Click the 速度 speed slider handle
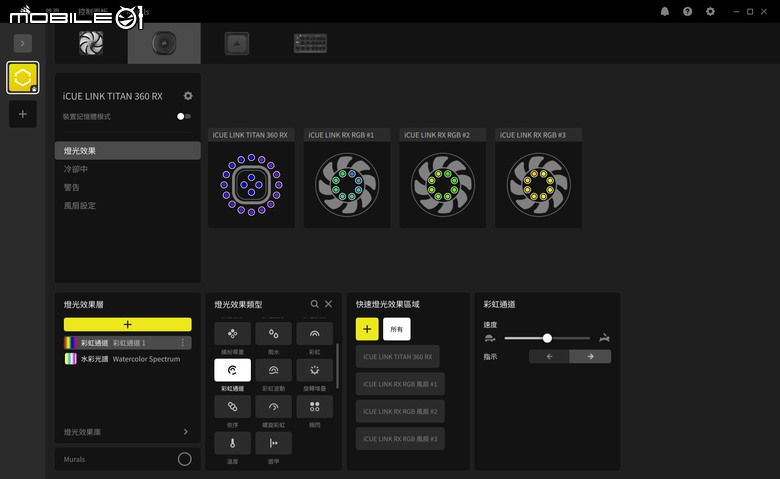 point(547,338)
